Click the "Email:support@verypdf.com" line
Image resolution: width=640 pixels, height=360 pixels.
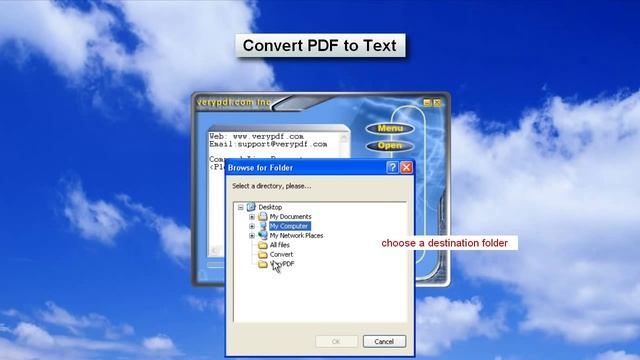point(268,144)
